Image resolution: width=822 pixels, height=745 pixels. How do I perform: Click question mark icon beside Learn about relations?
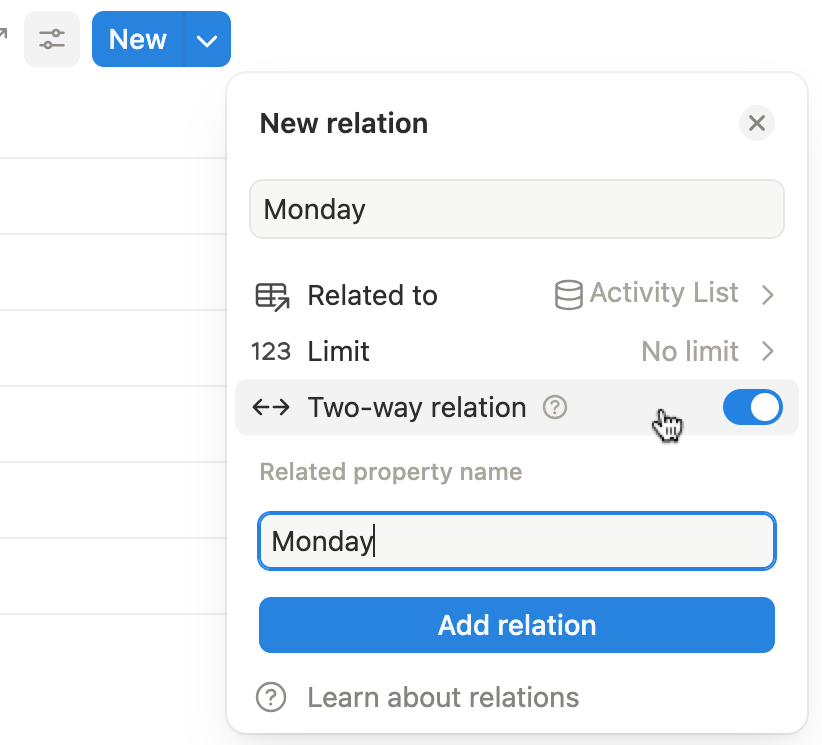[x=271, y=697]
